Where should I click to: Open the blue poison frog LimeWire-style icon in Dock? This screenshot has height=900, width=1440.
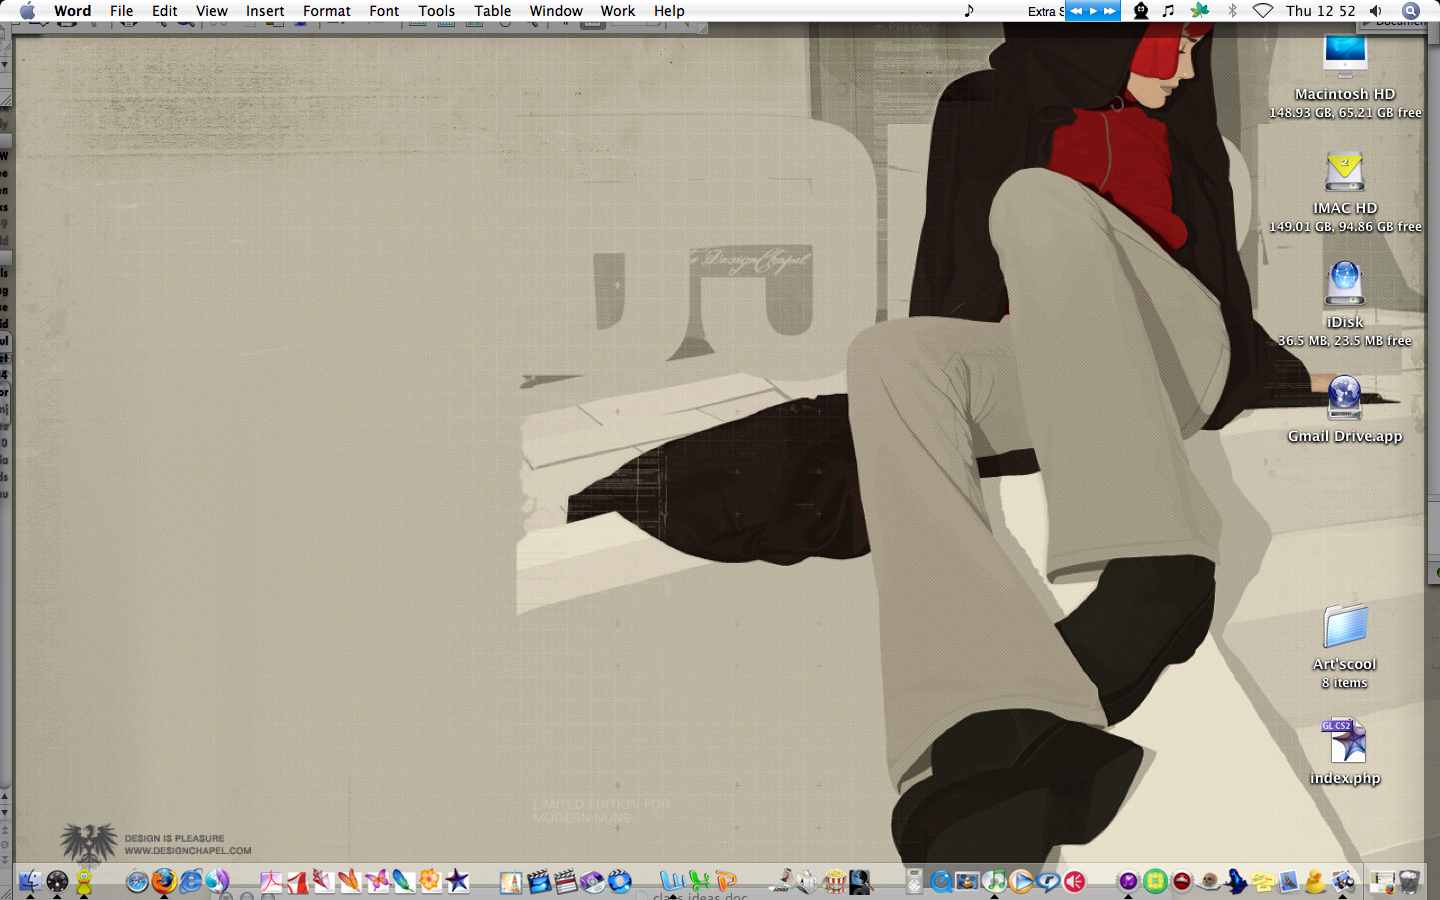pyautogui.click(x=1235, y=881)
